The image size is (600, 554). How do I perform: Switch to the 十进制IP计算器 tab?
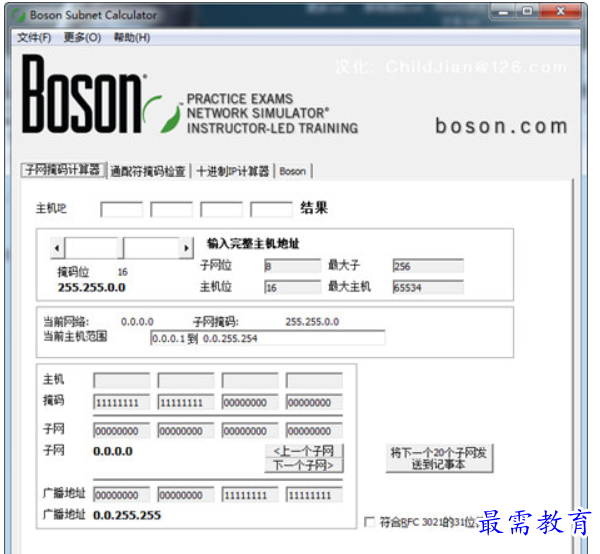click(x=233, y=171)
